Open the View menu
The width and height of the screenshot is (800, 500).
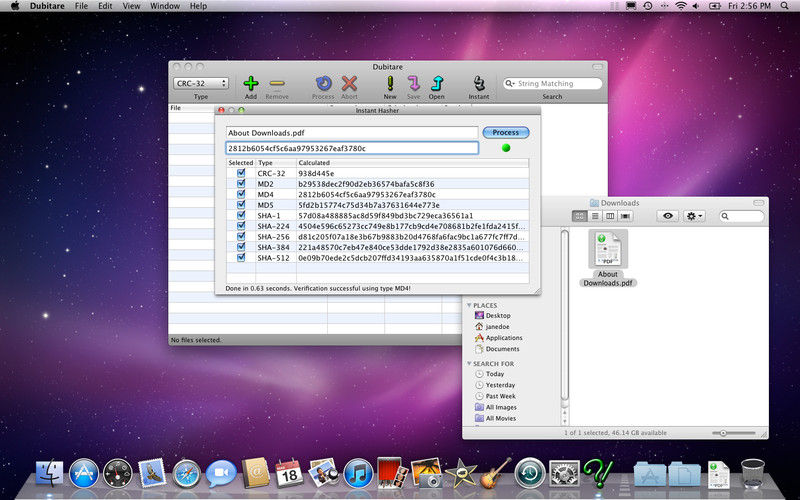click(131, 6)
